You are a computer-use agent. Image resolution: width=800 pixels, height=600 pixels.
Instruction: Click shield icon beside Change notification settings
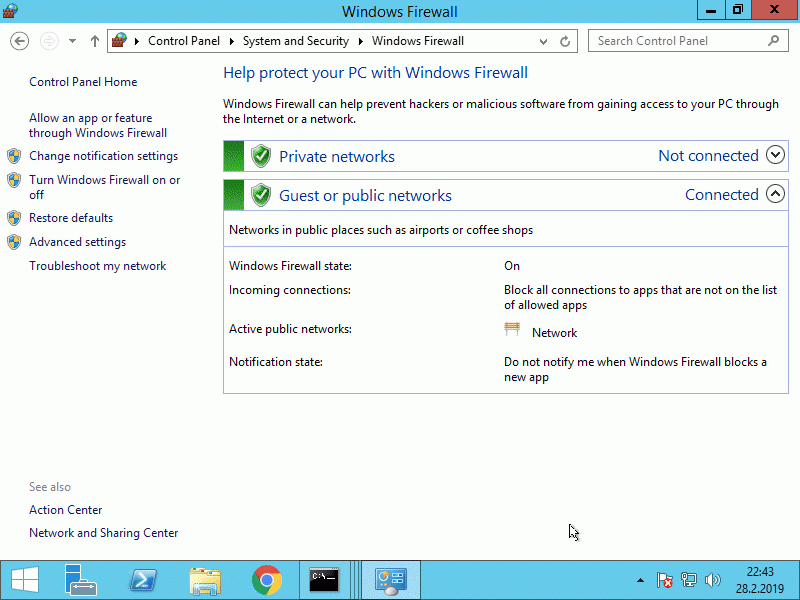point(14,156)
